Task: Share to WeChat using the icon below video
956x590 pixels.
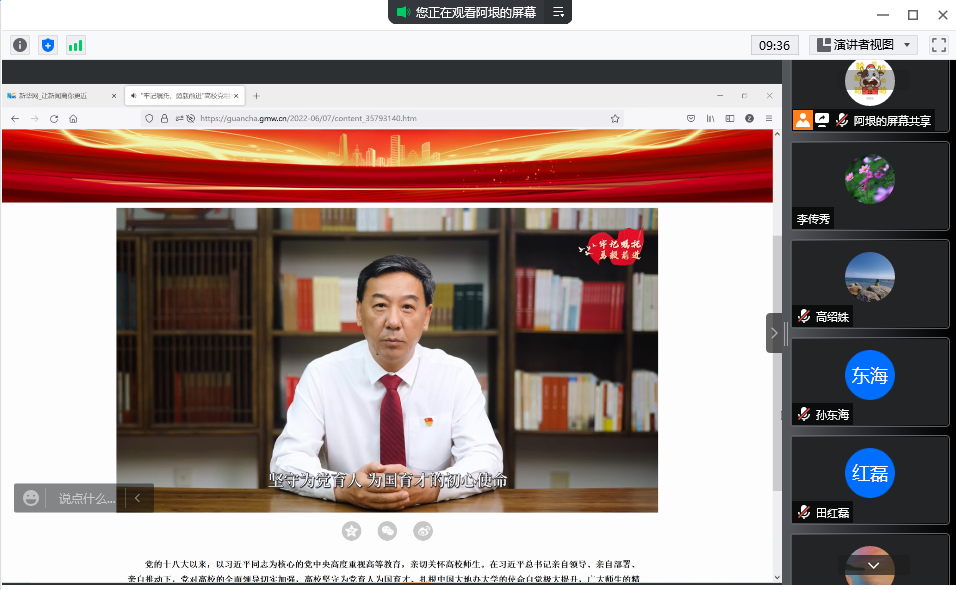Action: click(387, 531)
